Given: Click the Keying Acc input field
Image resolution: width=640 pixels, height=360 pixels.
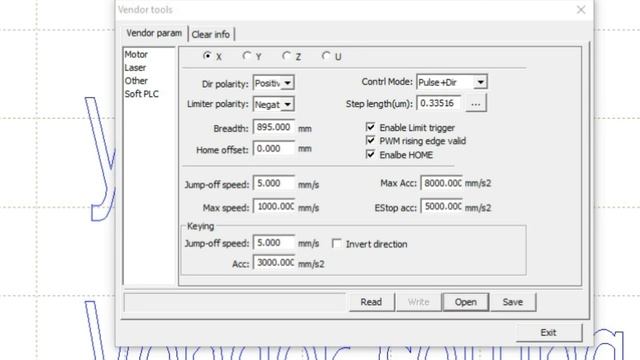Looking at the screenshot, I should pyautogui.click(x=273, y=262).
